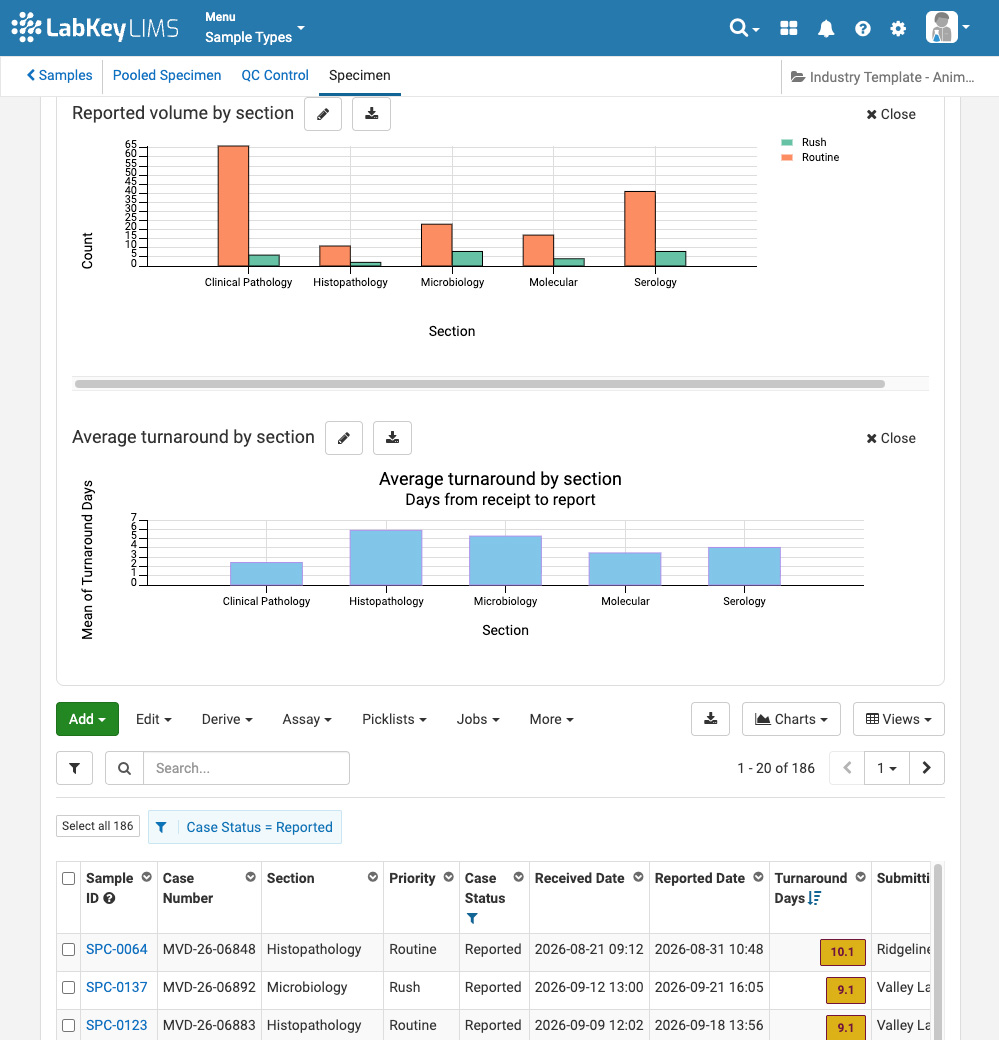Click the search magnifier beside the search box
The width and height of the screenshot is (999, 1040).
124,768
